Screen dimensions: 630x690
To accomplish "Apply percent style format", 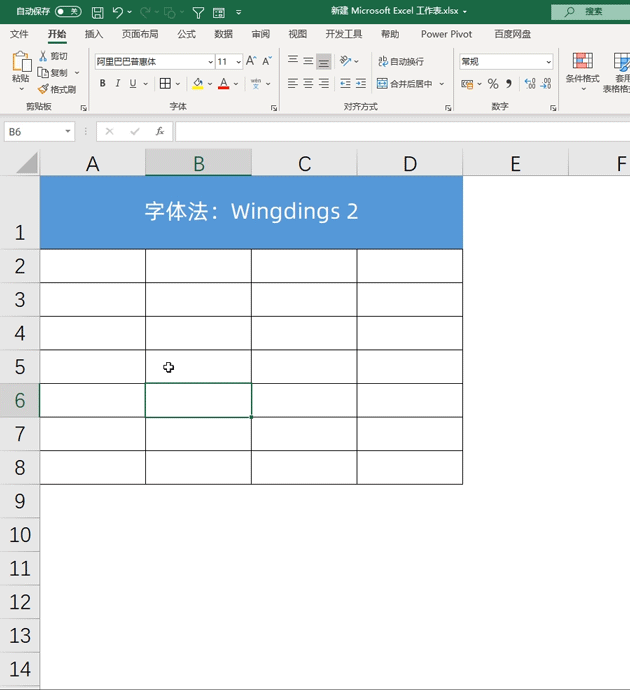I will point(493,84).
